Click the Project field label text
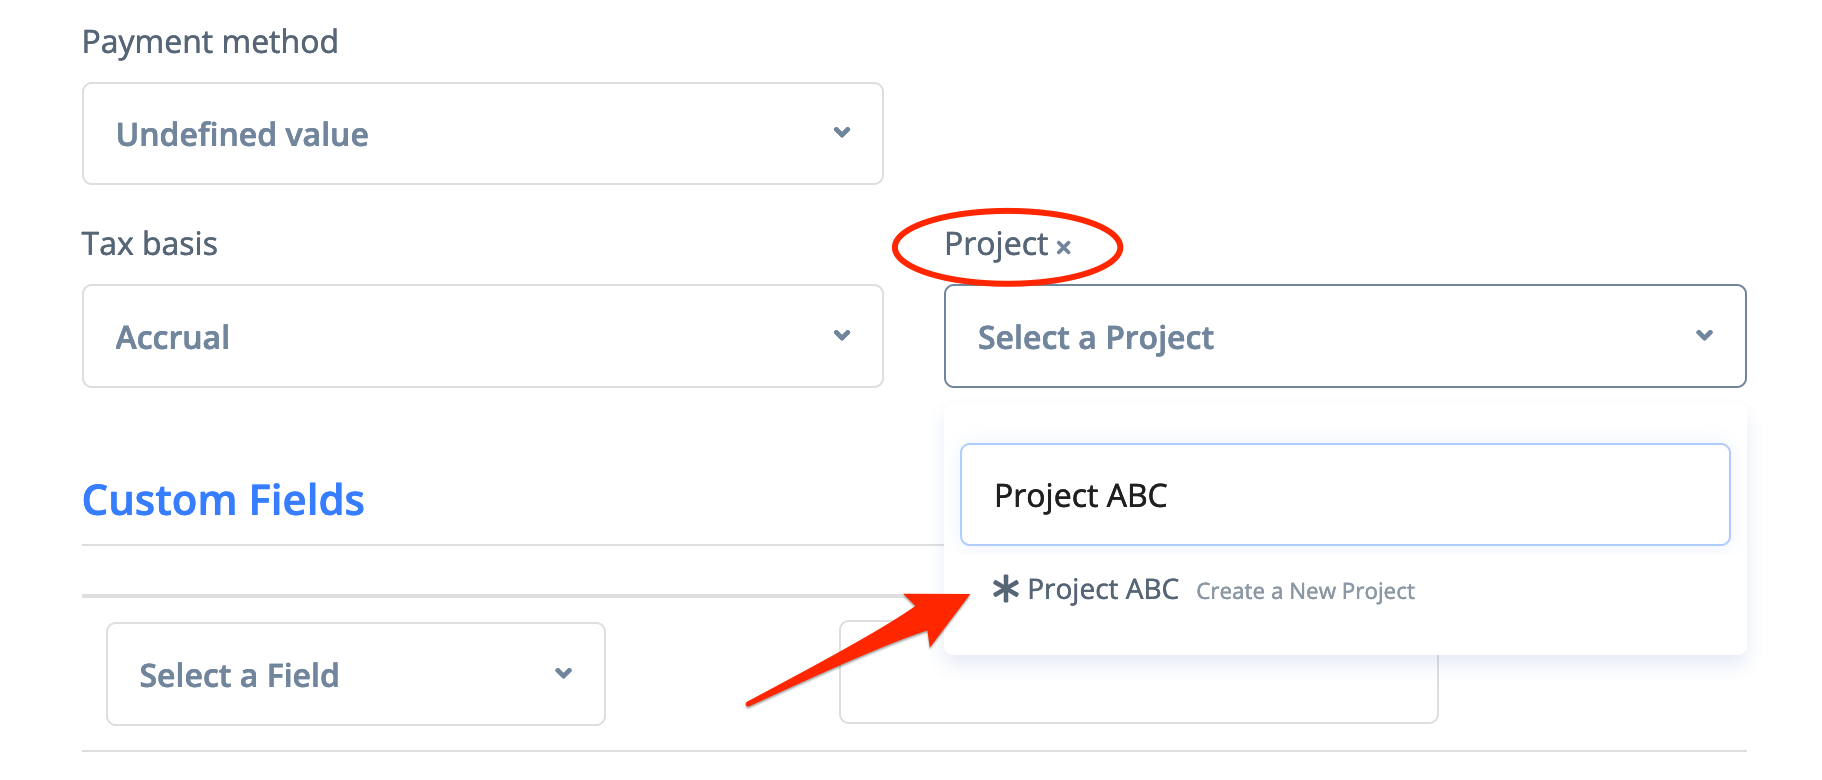 click(x=996, y=244)
